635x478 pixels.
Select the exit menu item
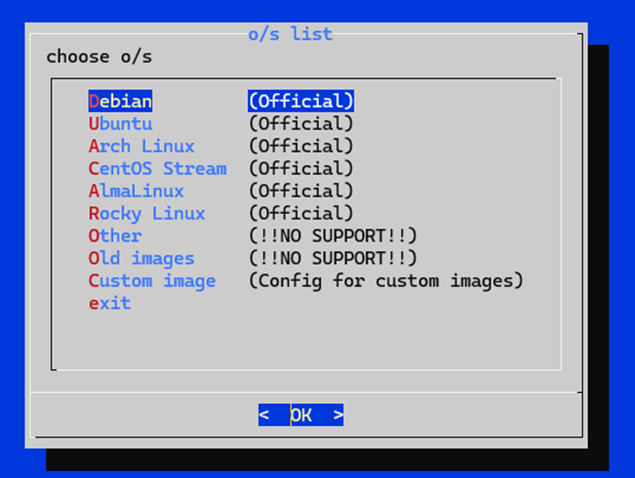(110, 303)
